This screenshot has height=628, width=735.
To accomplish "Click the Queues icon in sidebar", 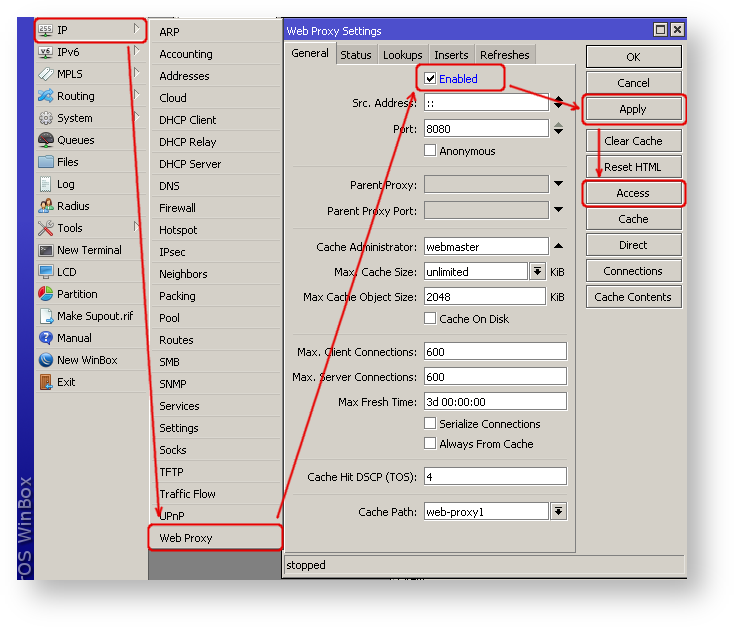I will (x=46, y=140).
